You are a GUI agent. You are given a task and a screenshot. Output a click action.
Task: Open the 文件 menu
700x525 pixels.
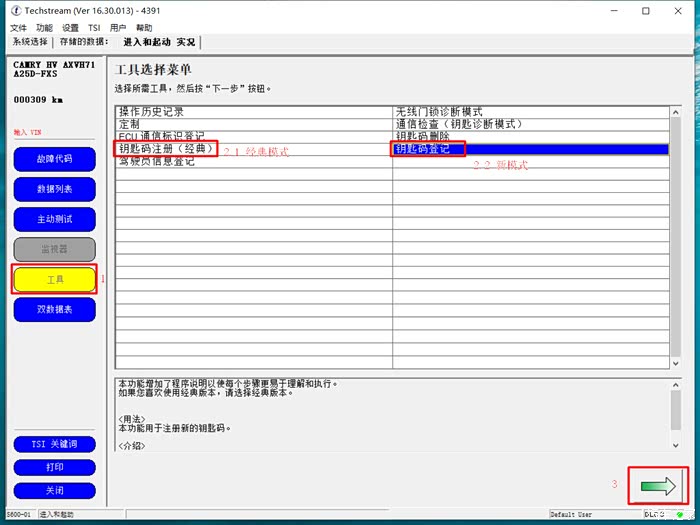18,28
